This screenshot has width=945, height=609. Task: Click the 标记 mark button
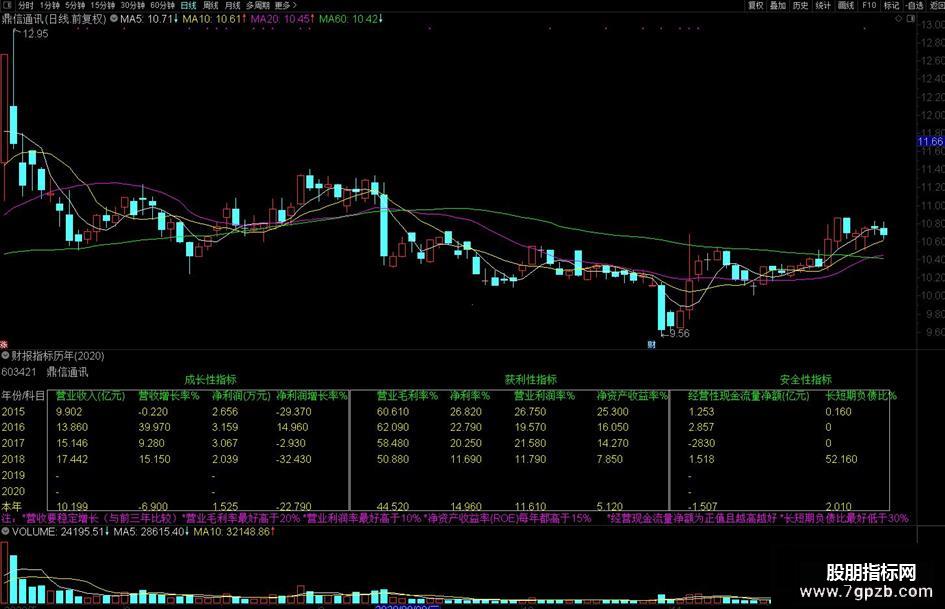[x=891, y=5]
